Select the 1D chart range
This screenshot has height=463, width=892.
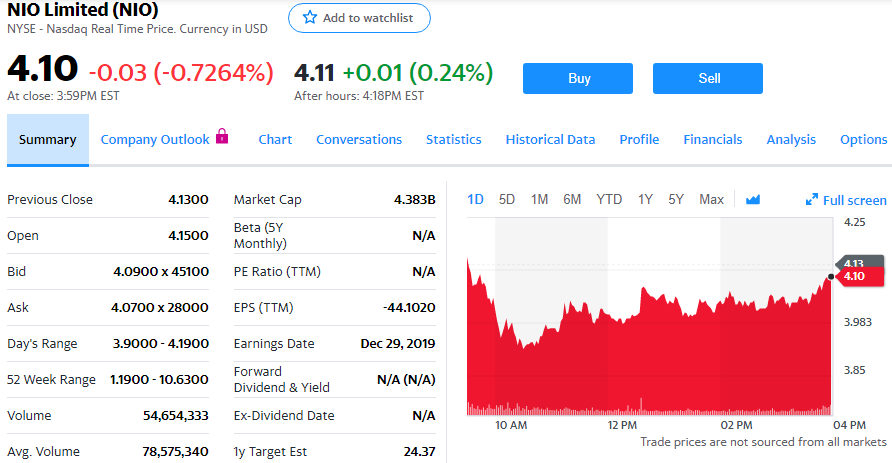point(475,199)
